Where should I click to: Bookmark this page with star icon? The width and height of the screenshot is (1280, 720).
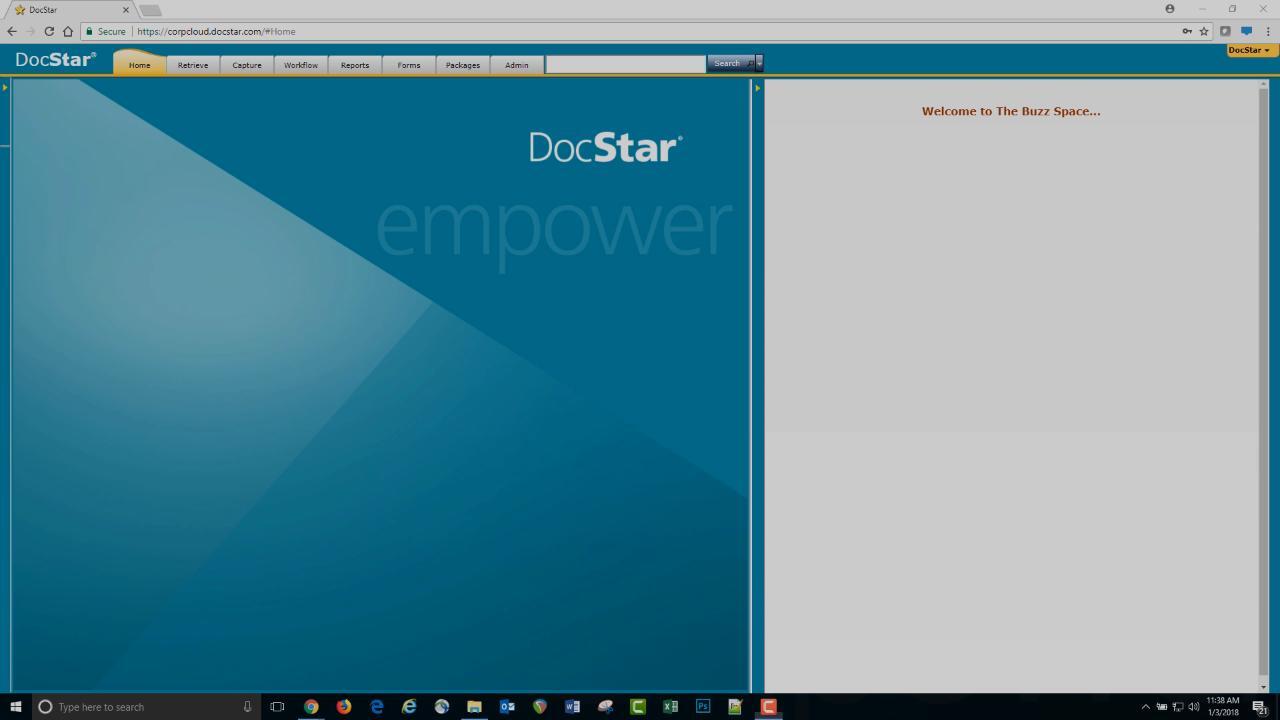(1204, 31)
